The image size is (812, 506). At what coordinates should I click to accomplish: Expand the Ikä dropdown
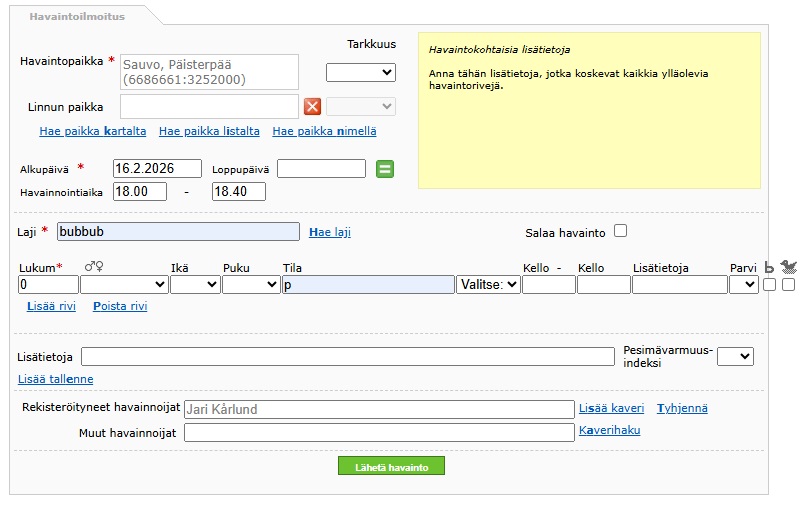(194, 285)
